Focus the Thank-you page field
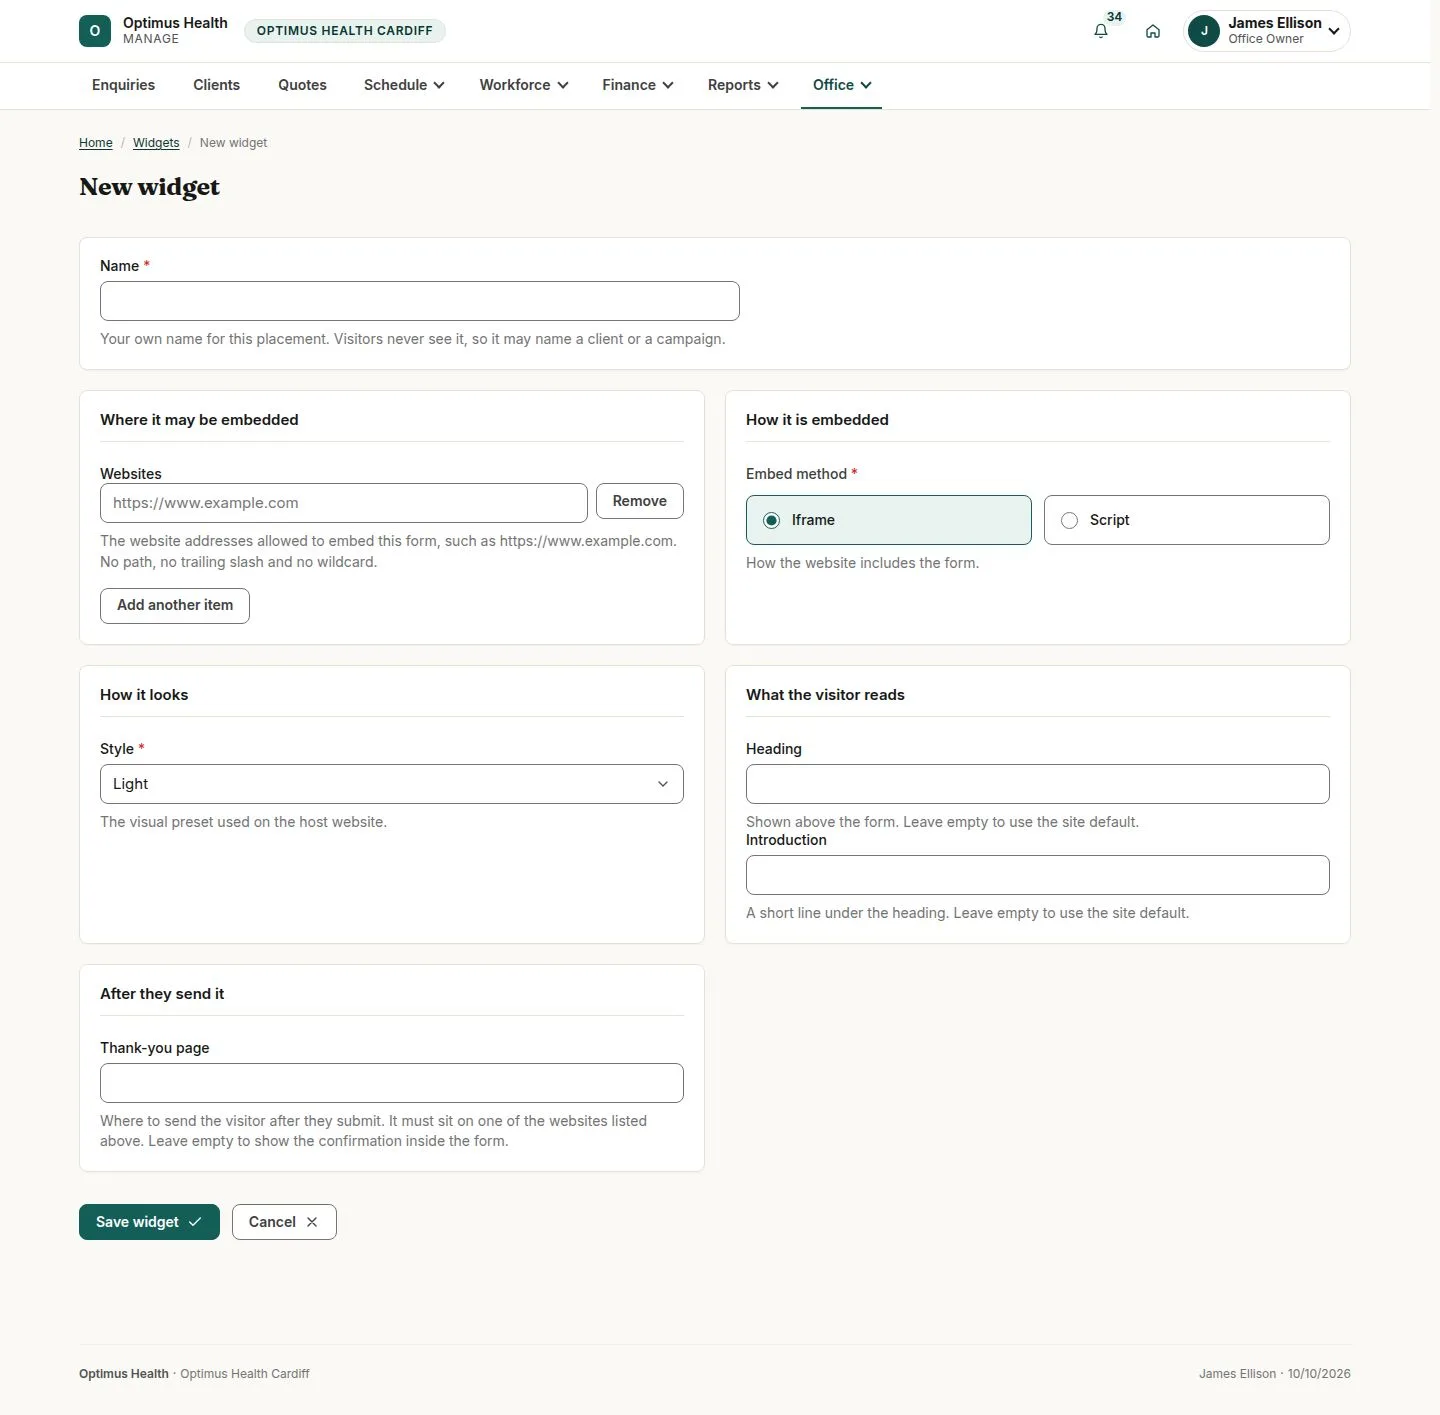The height and width of the screenshot is (1415, 1440). [392, 1083]
